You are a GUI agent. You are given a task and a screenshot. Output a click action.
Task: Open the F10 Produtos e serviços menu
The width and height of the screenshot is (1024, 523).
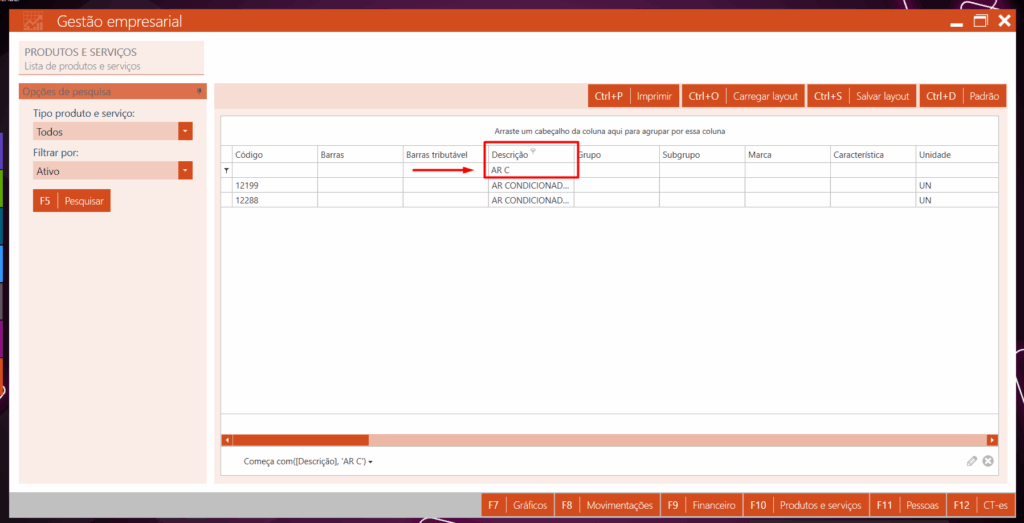tap(805, 505)
